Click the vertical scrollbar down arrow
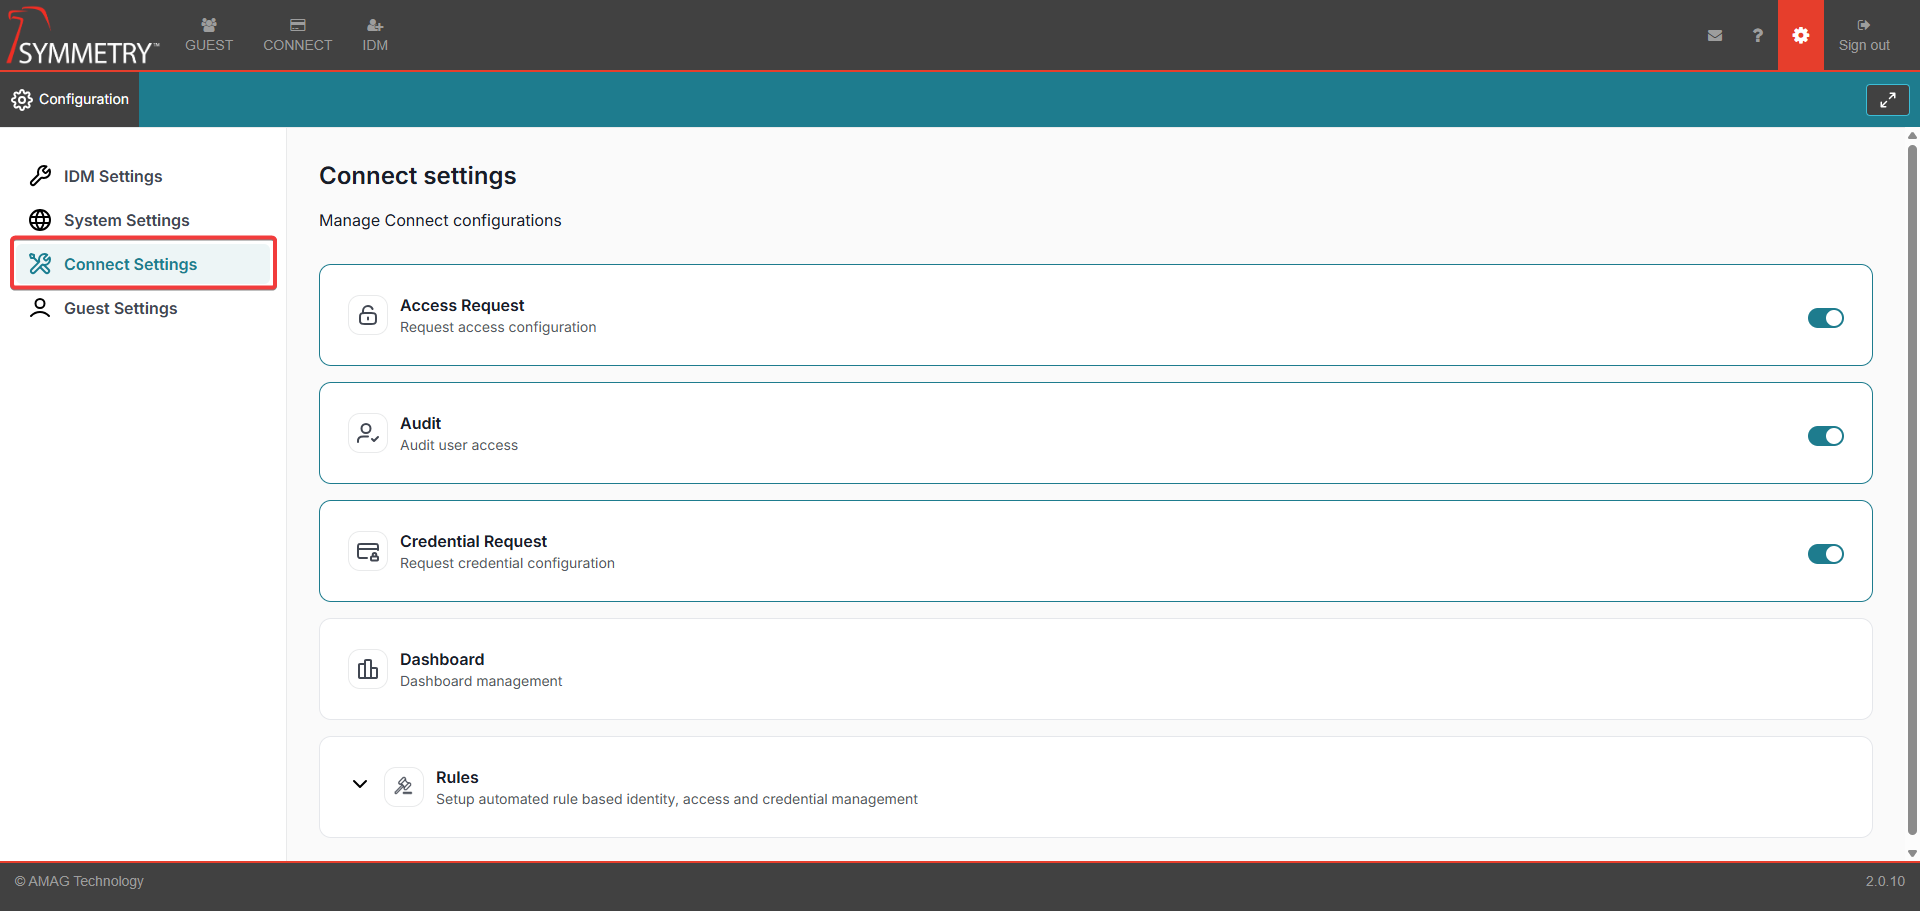 click(x=1912, y=853)
